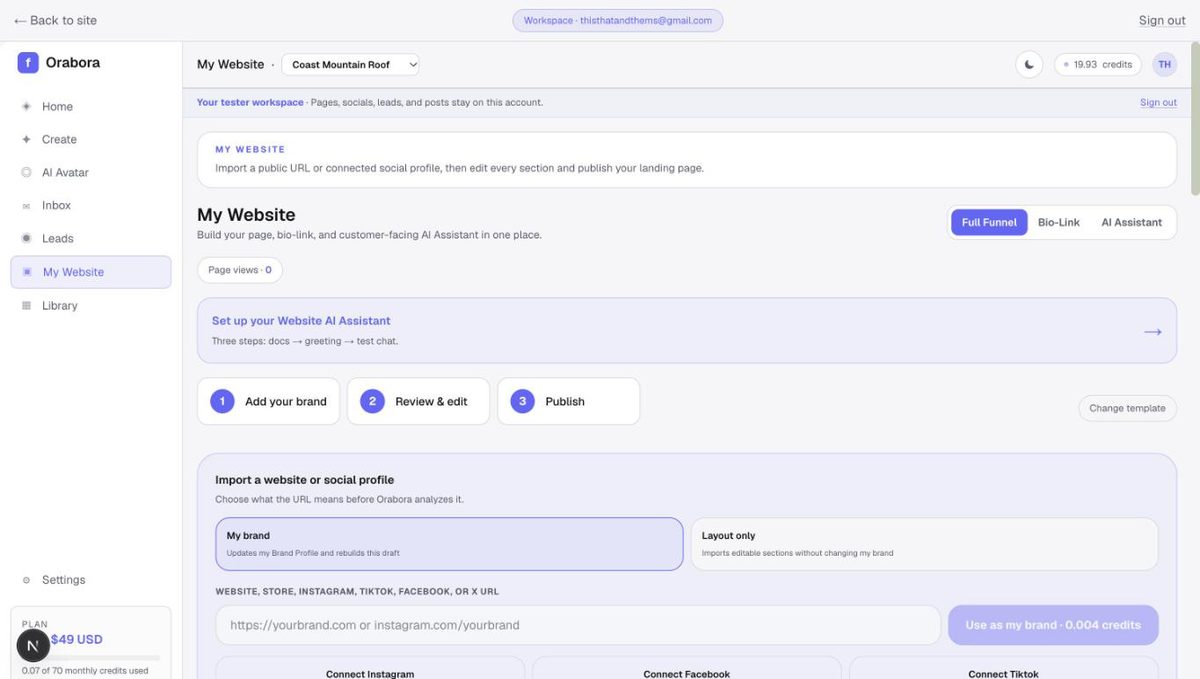Click the step 1 number circle
Screen dimensions: 1200x679
[222, 401]
